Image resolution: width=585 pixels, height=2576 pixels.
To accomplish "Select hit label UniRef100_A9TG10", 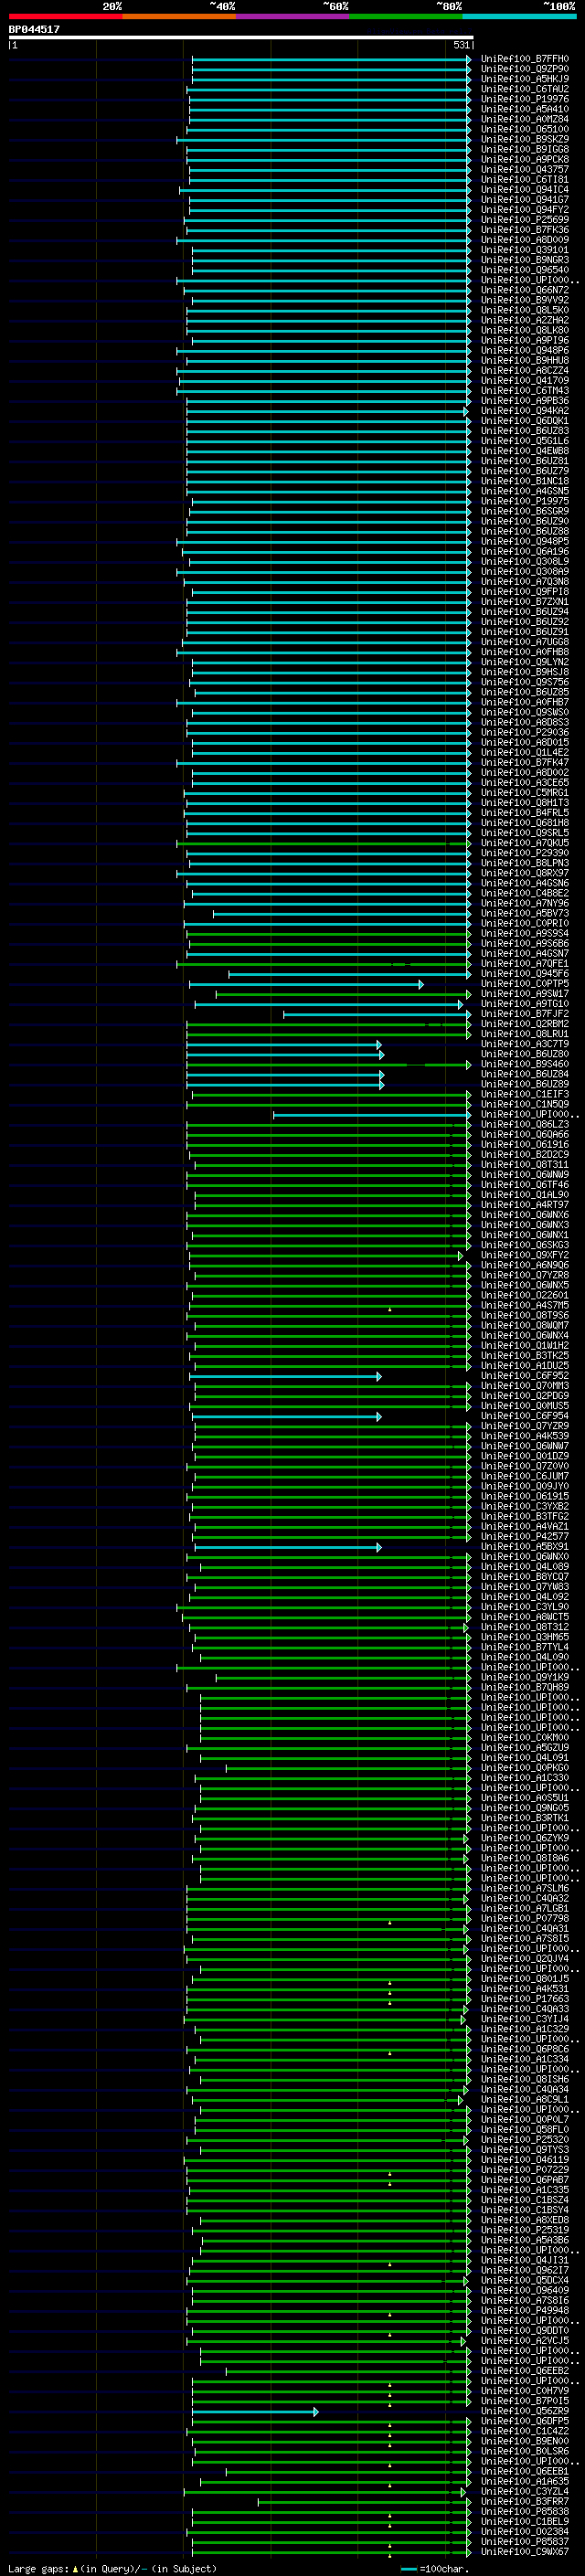I will pyautogui.click(x=525, y=1004).
